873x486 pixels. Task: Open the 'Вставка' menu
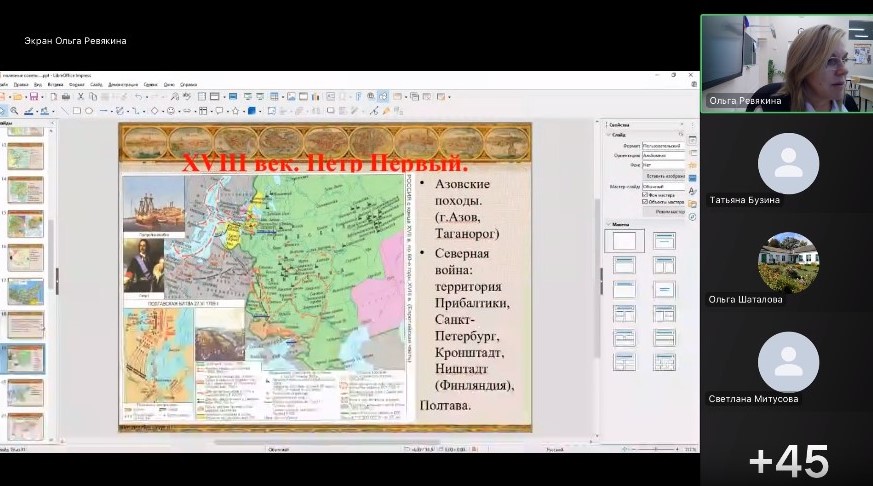(x=55, y=85)
